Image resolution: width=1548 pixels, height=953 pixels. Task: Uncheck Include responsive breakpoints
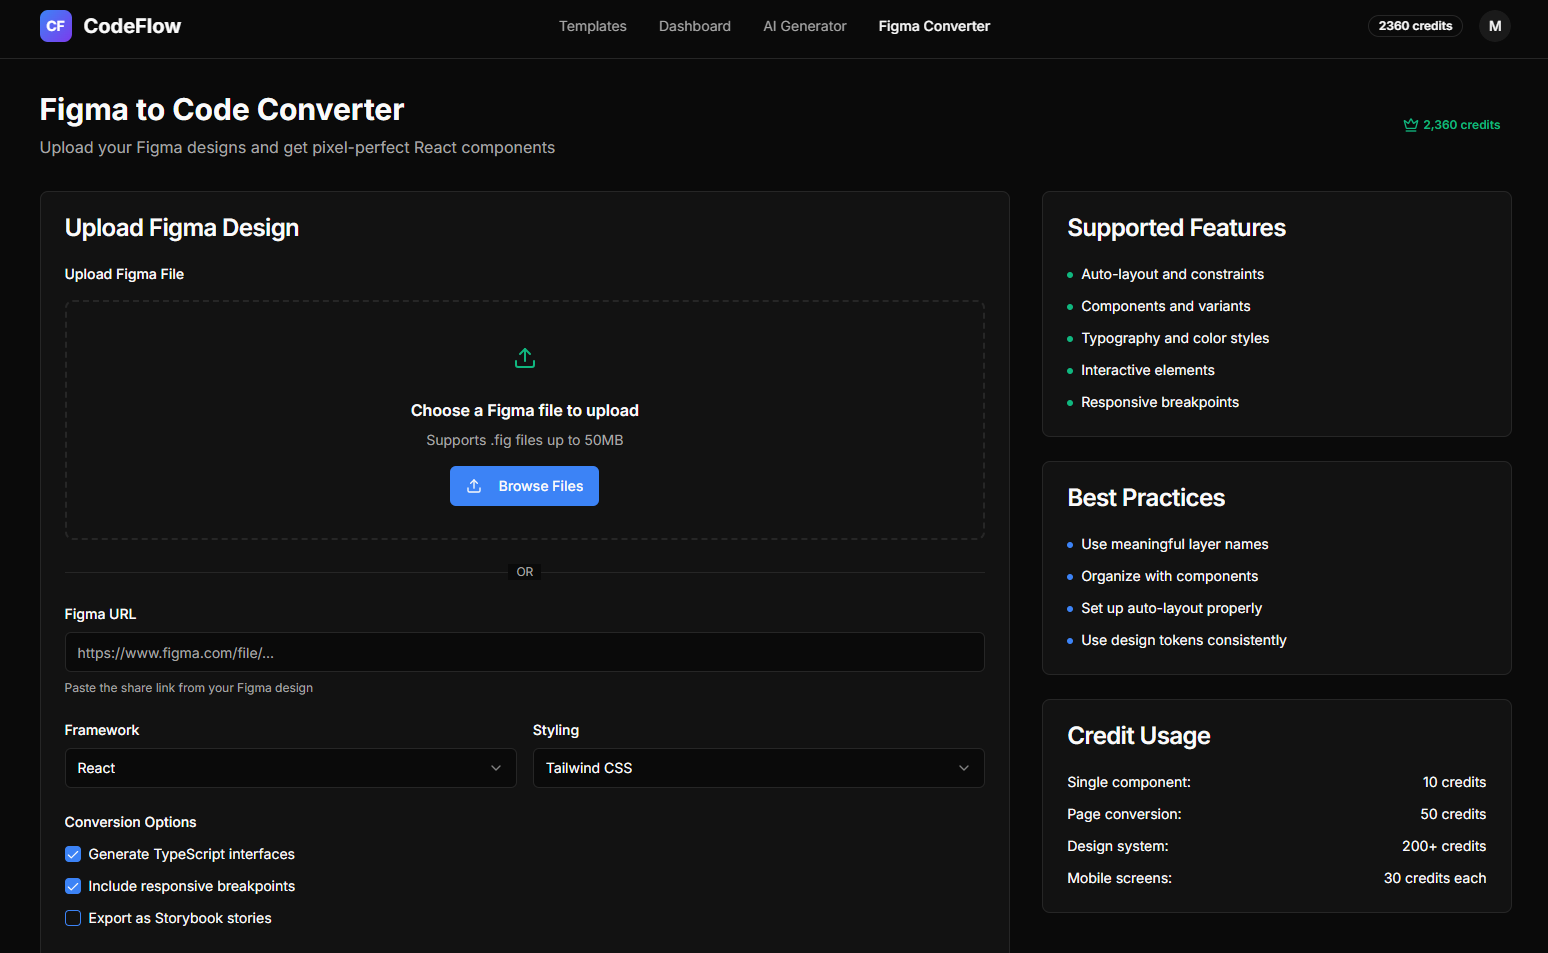tap(73, 886)
